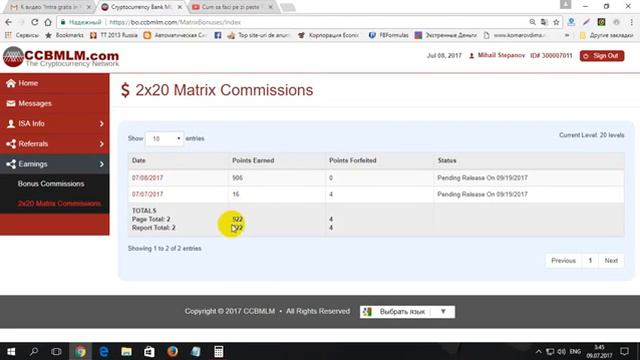Select Bonus Commissions in the sidebar

[51, 184]
